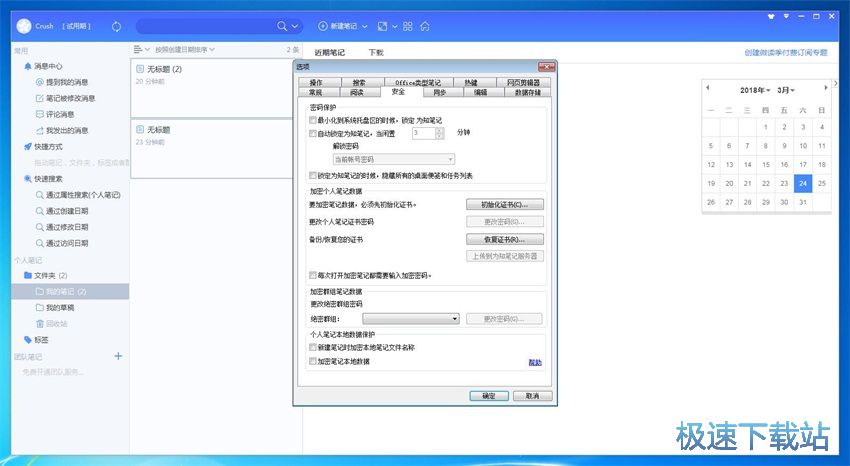The height and width of the screenshot is (466, 850).
Task: Click the comment icon beside 评论消息
Action: click(x=39, y=114)
